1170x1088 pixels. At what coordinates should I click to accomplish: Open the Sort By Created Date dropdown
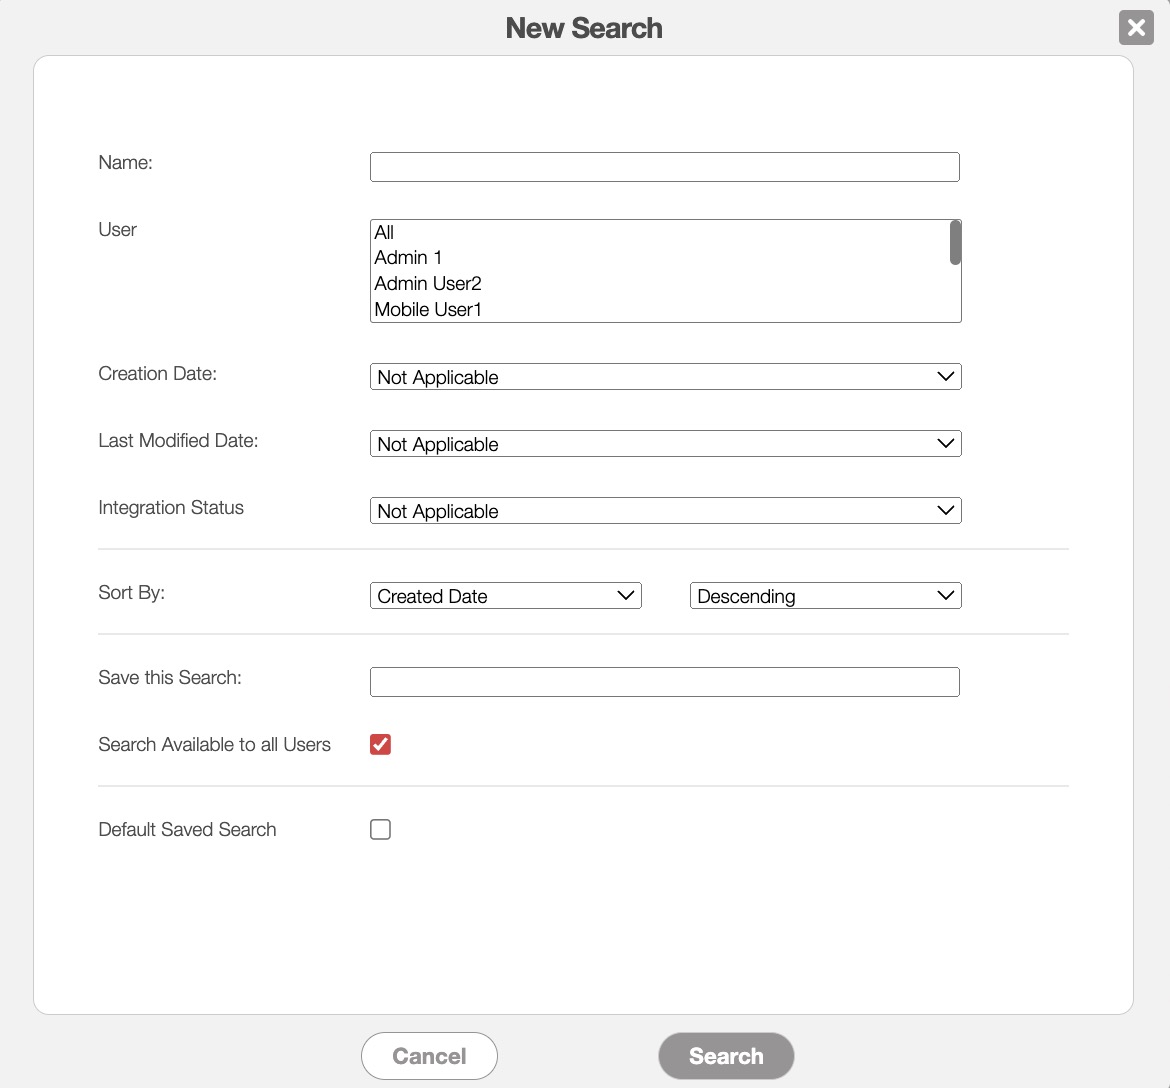(x=505, y=596)
